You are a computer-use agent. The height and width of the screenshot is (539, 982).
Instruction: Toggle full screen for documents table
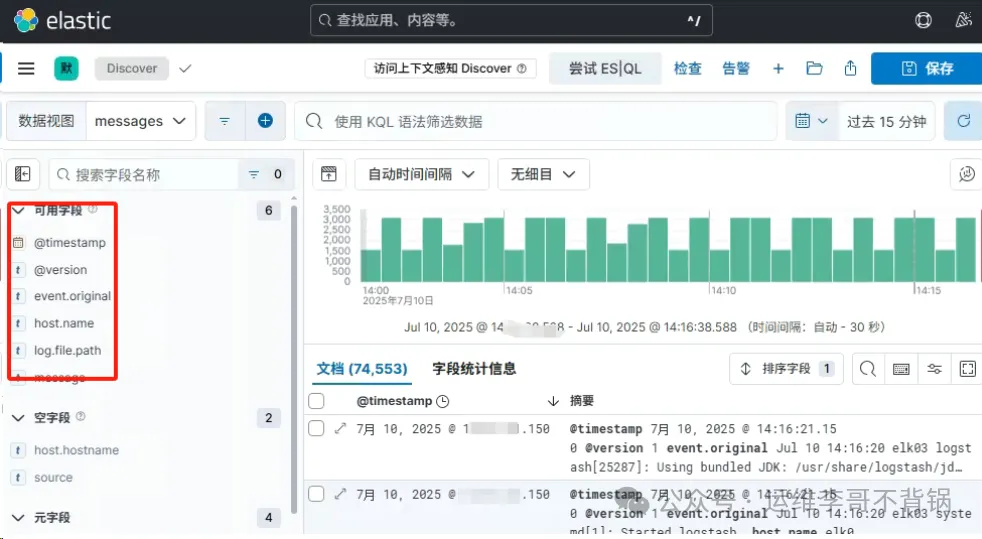click(966, 369)
